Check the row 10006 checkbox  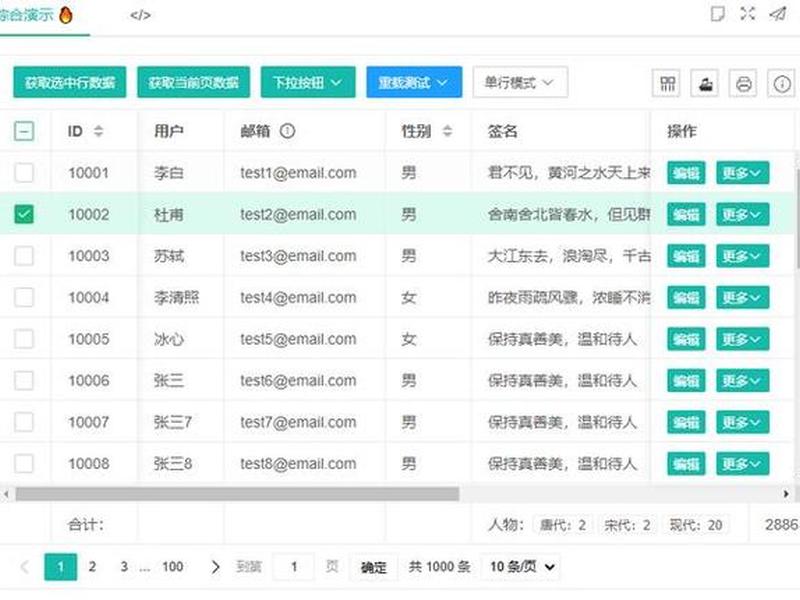(24, 381)
